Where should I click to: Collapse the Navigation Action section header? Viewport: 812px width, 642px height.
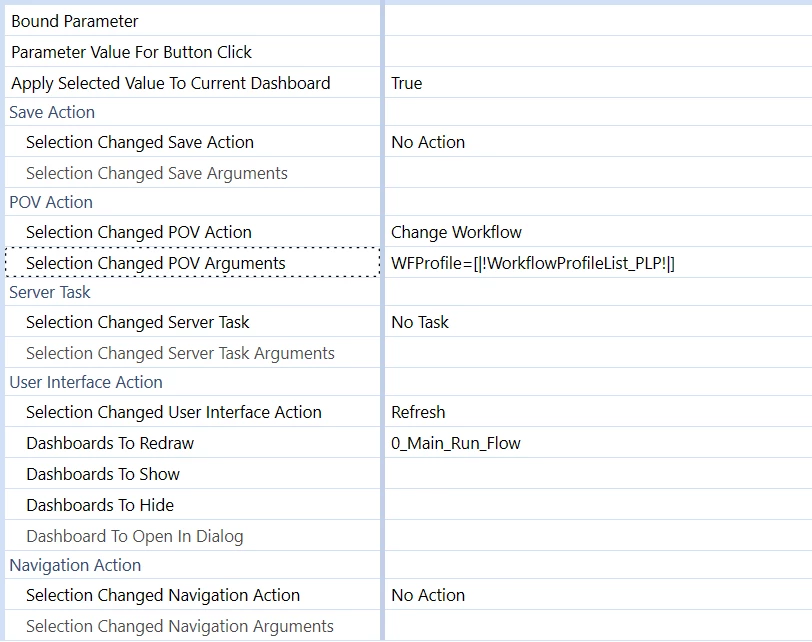click(75, 566)
